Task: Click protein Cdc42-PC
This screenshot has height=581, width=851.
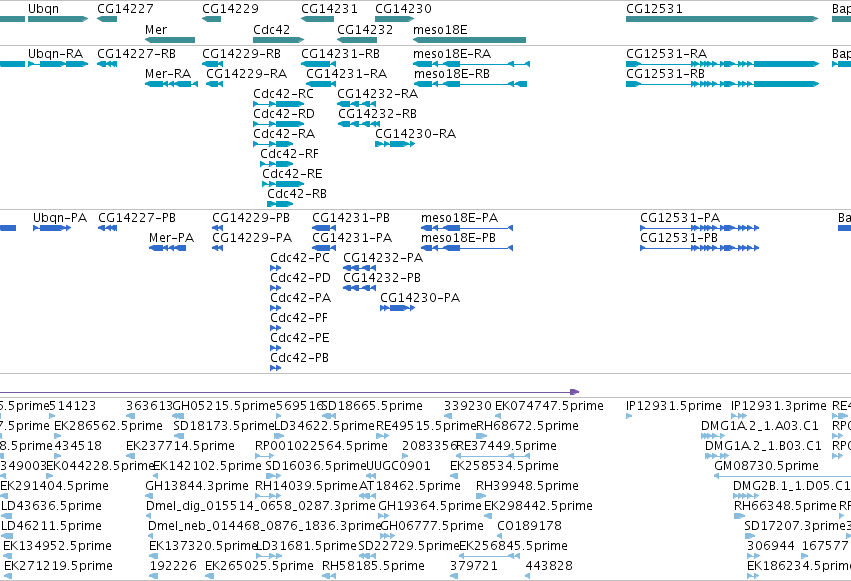Action: click(x=300, y=258)
